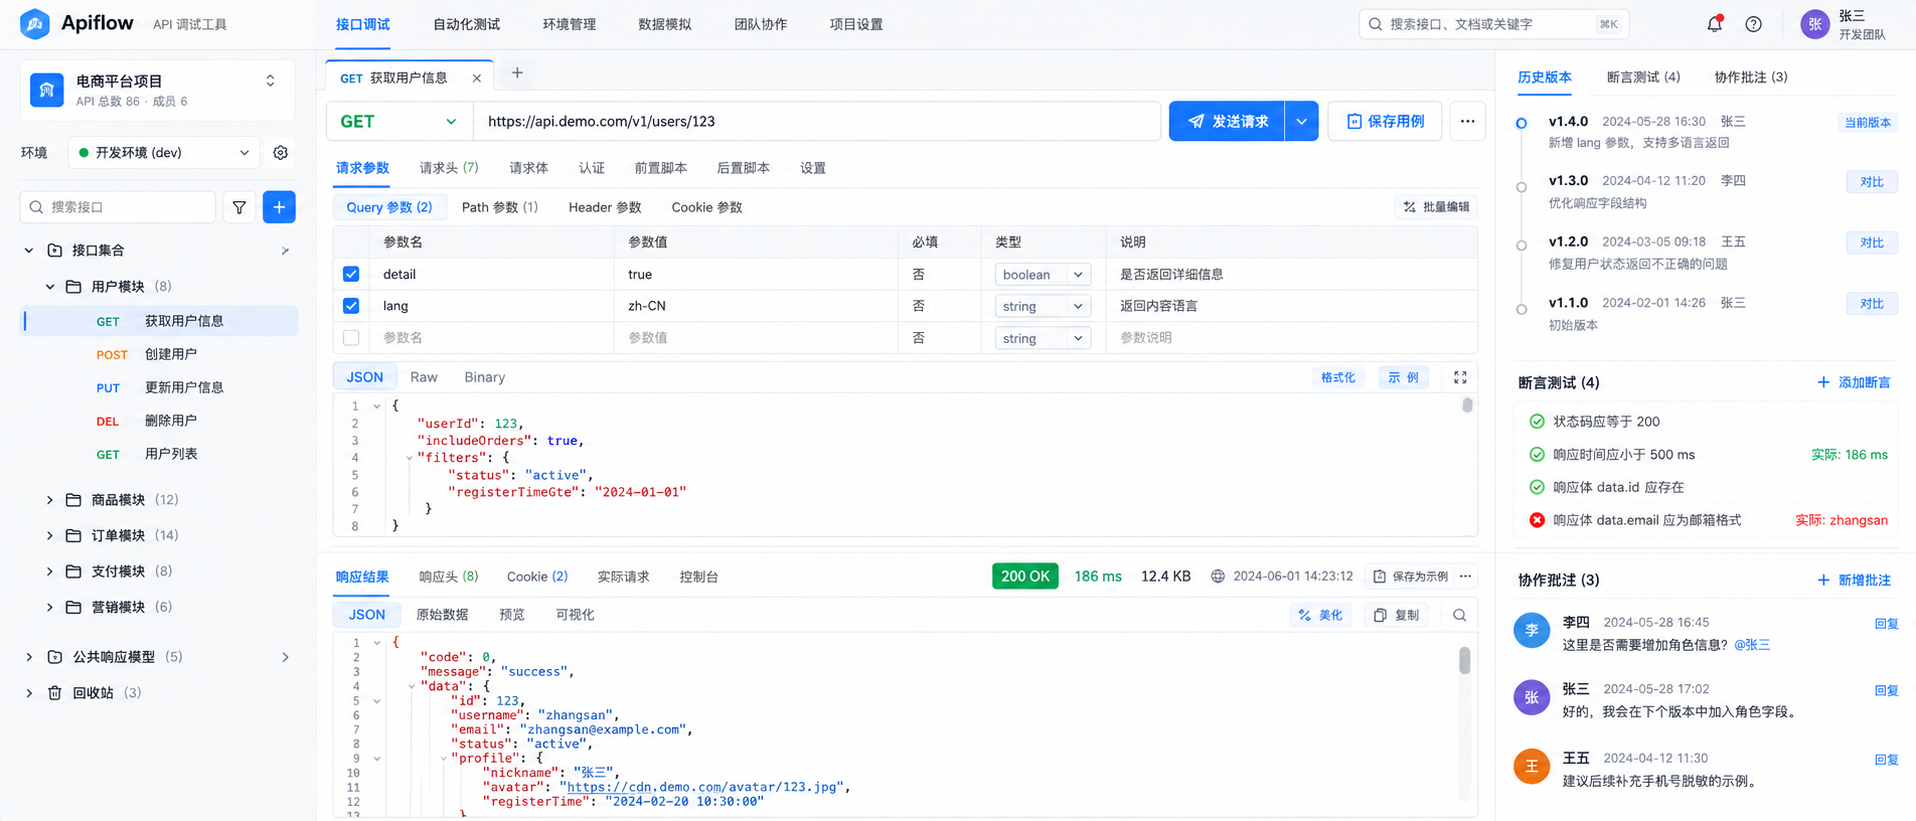
Task: Open the more options menu beside 保存用例
Action: coord(1467,121)
